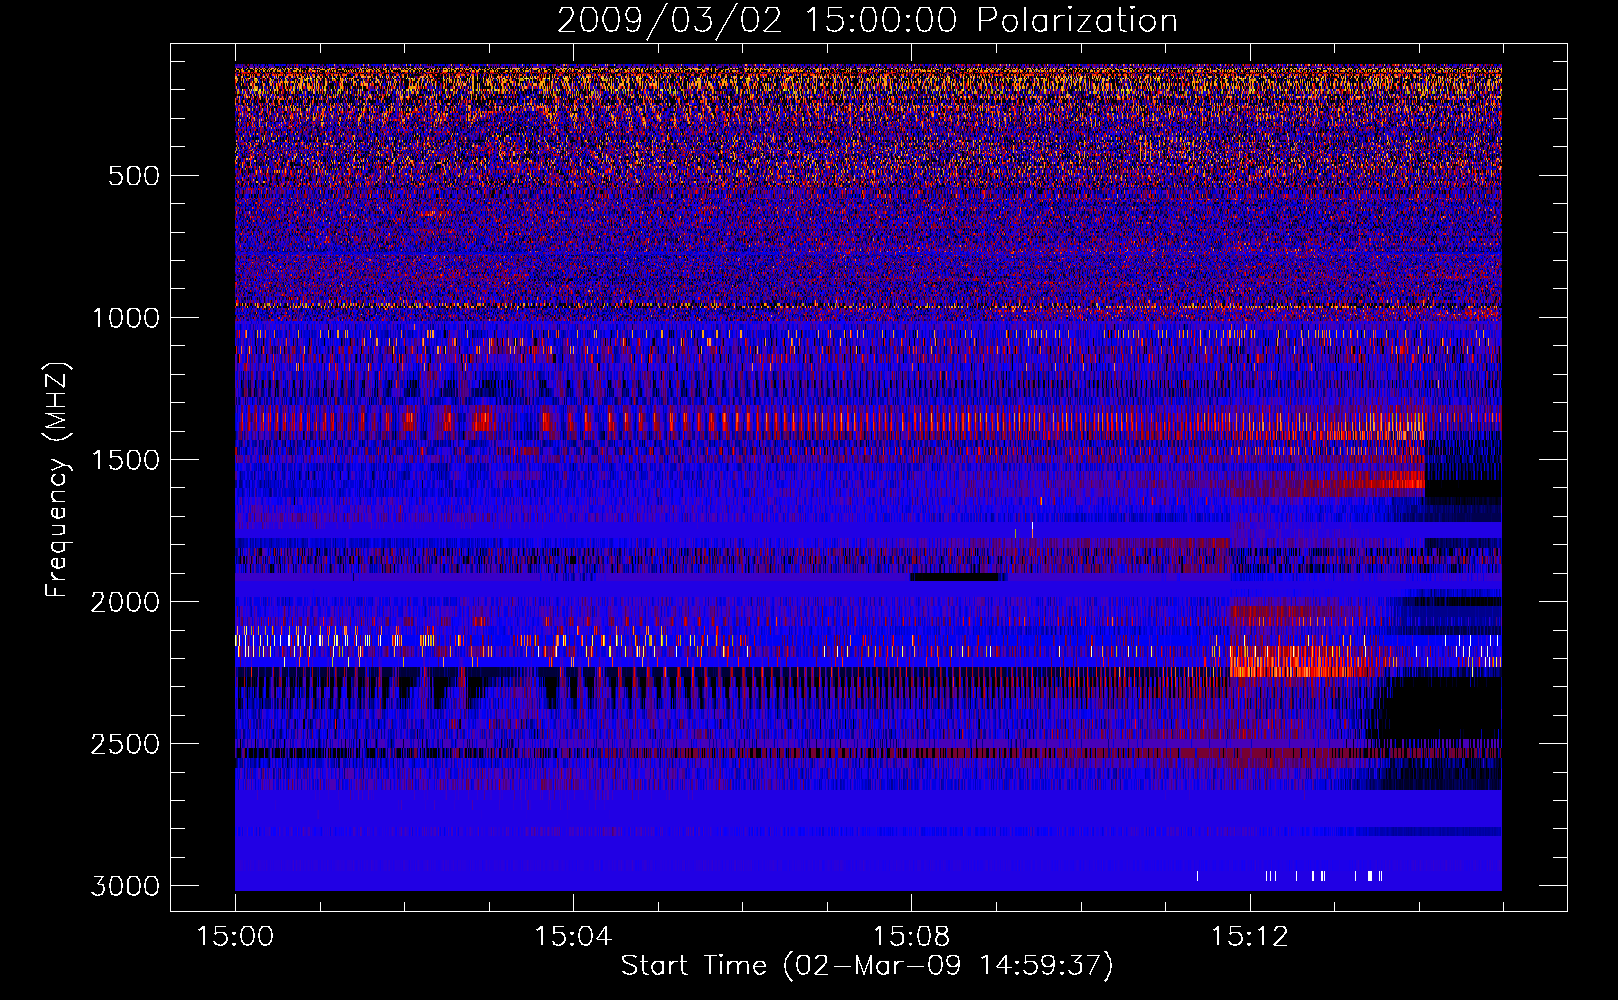This screenshot has width=1618, height=1000.
Task: Click the 15:04 time tick label
Action: (573, 937)
